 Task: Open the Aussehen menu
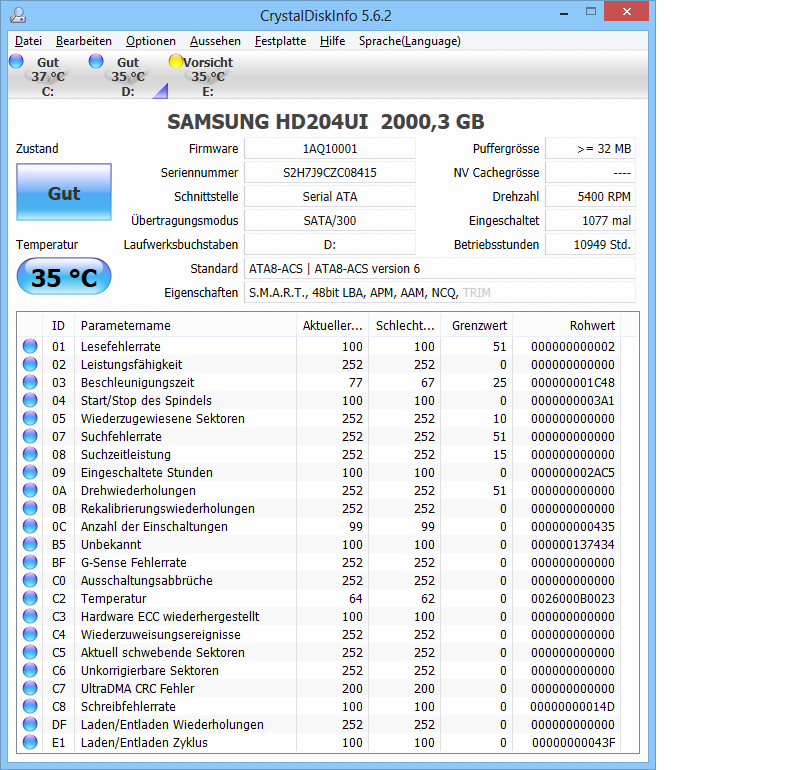215,41
